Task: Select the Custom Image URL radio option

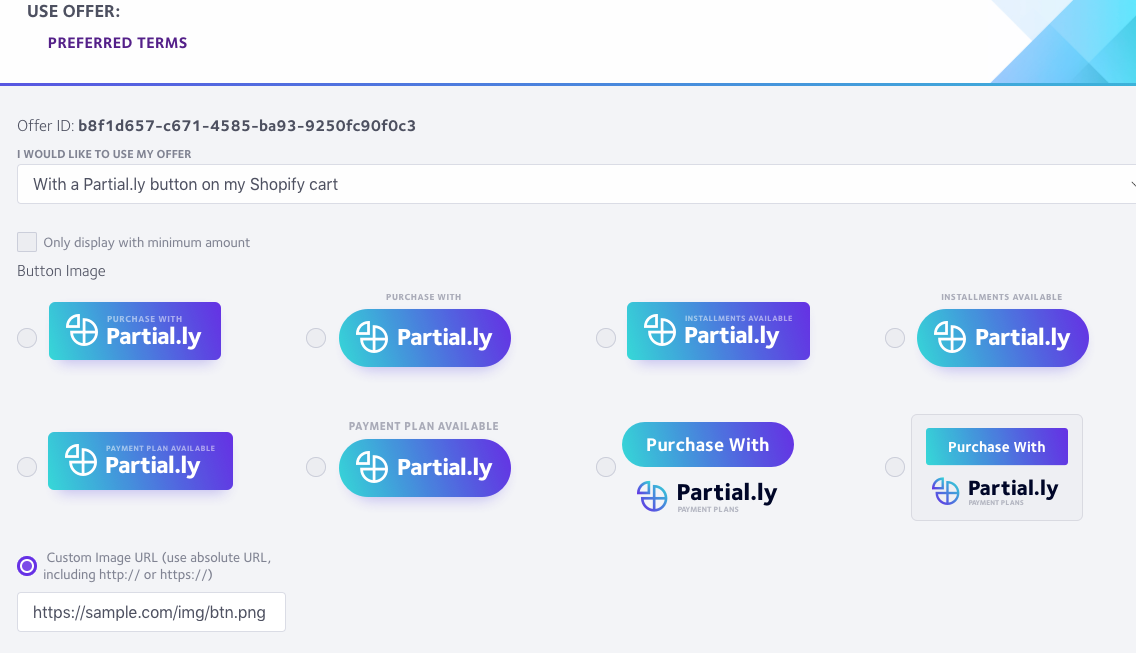Action: 27,566
